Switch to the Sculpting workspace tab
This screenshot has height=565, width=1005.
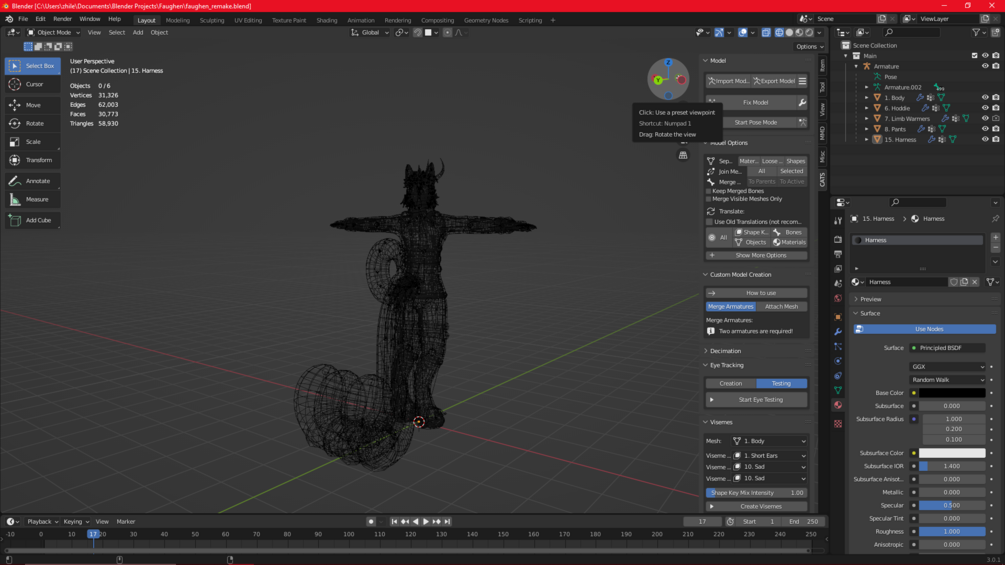[212, 20]
